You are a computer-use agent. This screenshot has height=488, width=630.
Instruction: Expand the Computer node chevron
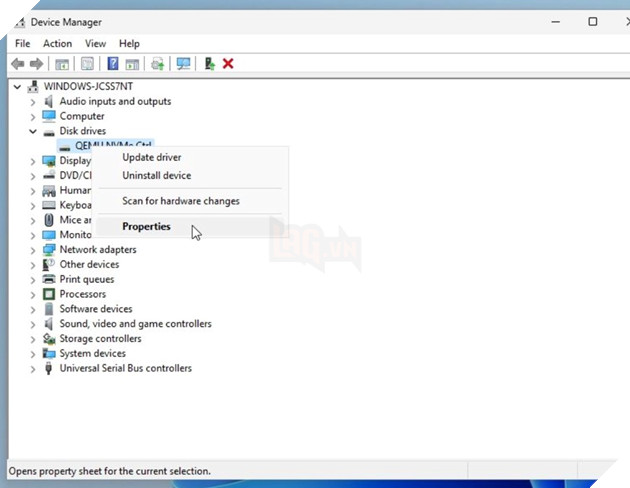tap(33, 116)
